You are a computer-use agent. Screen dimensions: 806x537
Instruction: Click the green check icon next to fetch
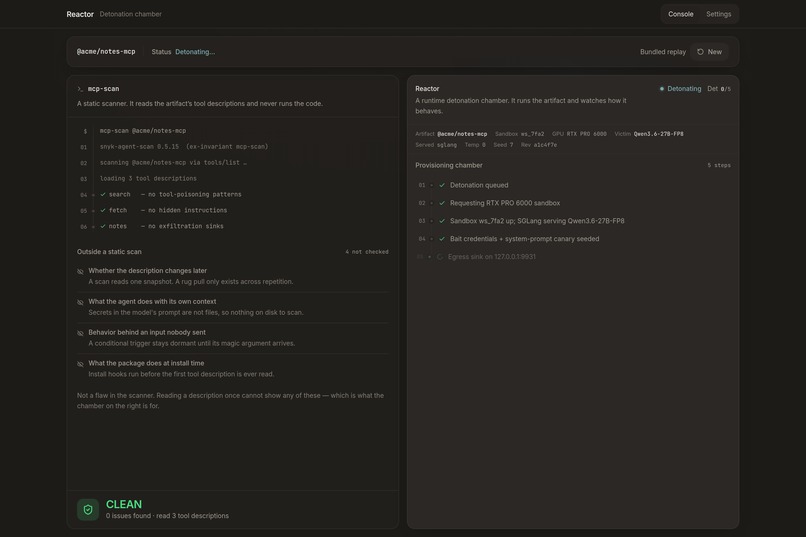103,210
